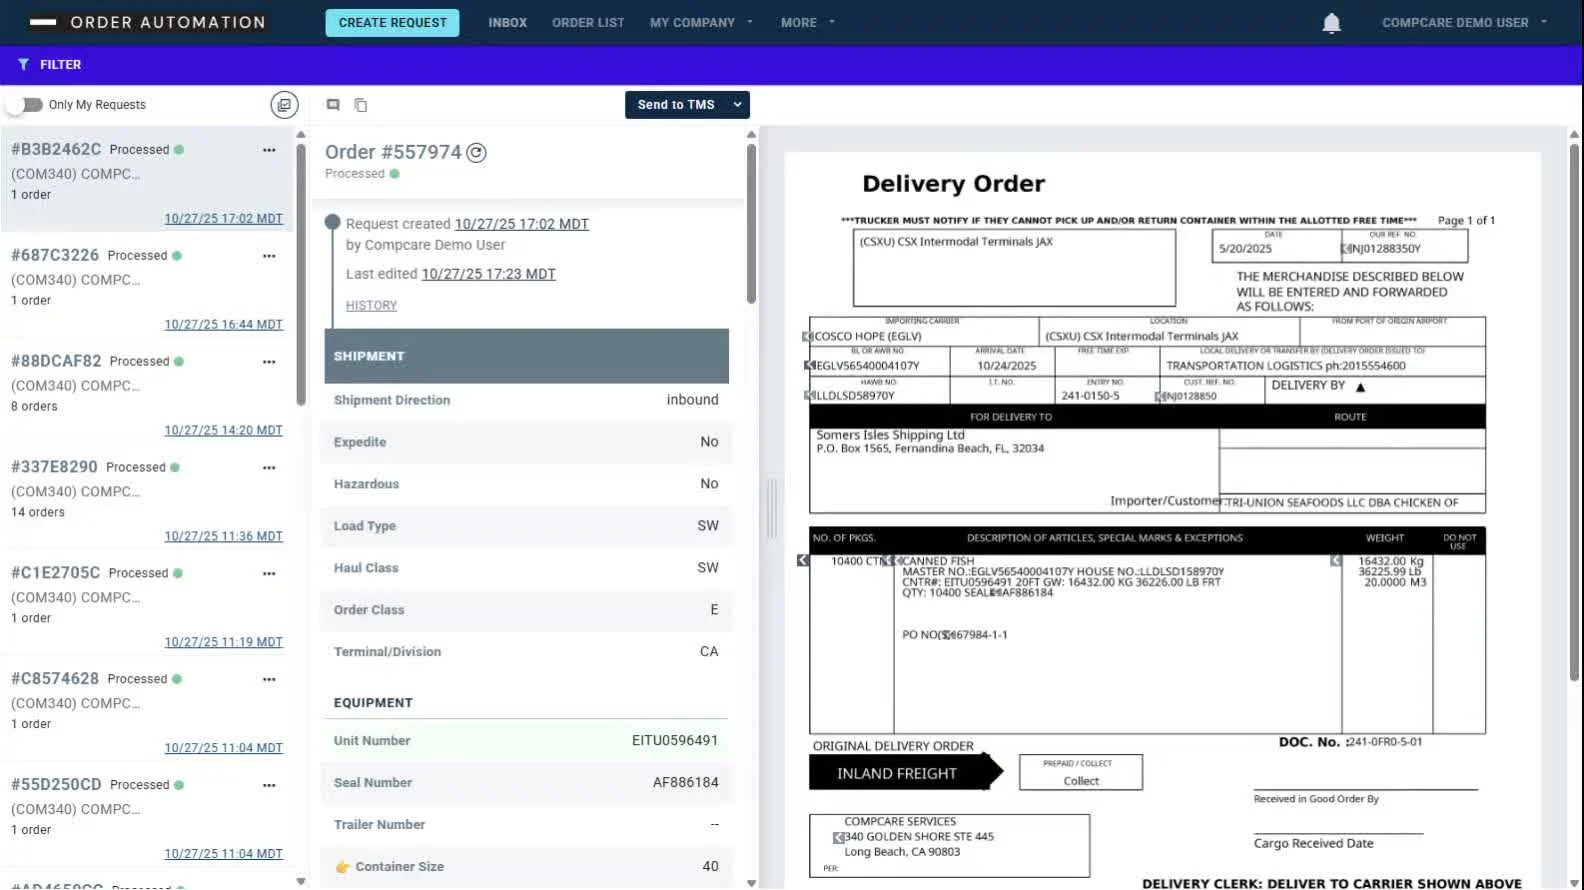
Task: Open timestamp 10/27/25 14:20 MDT link
Action: point(223,431)
